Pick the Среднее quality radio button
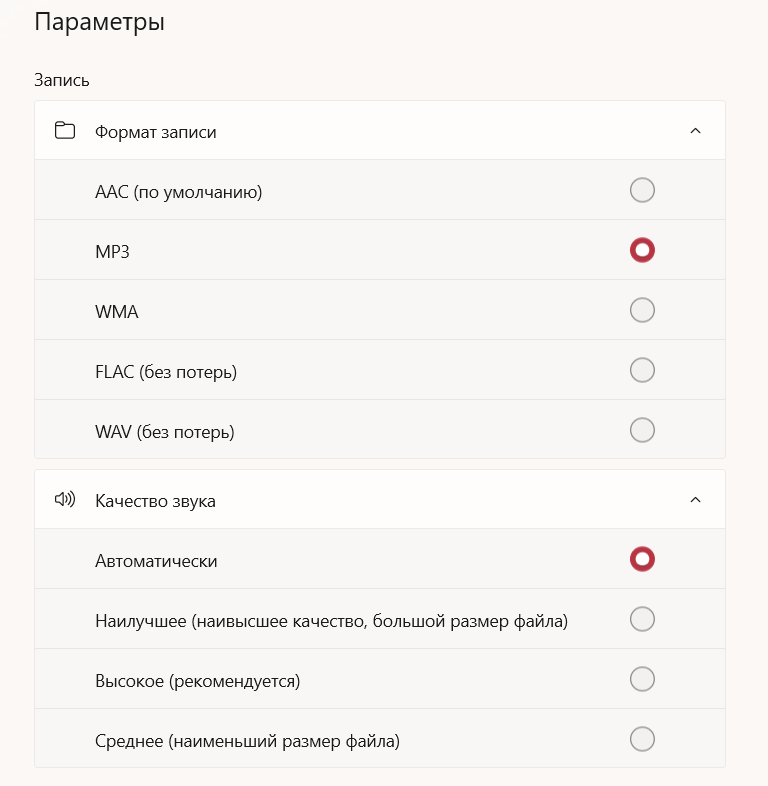This screenshot has height=786, width=768. point(642,739)
